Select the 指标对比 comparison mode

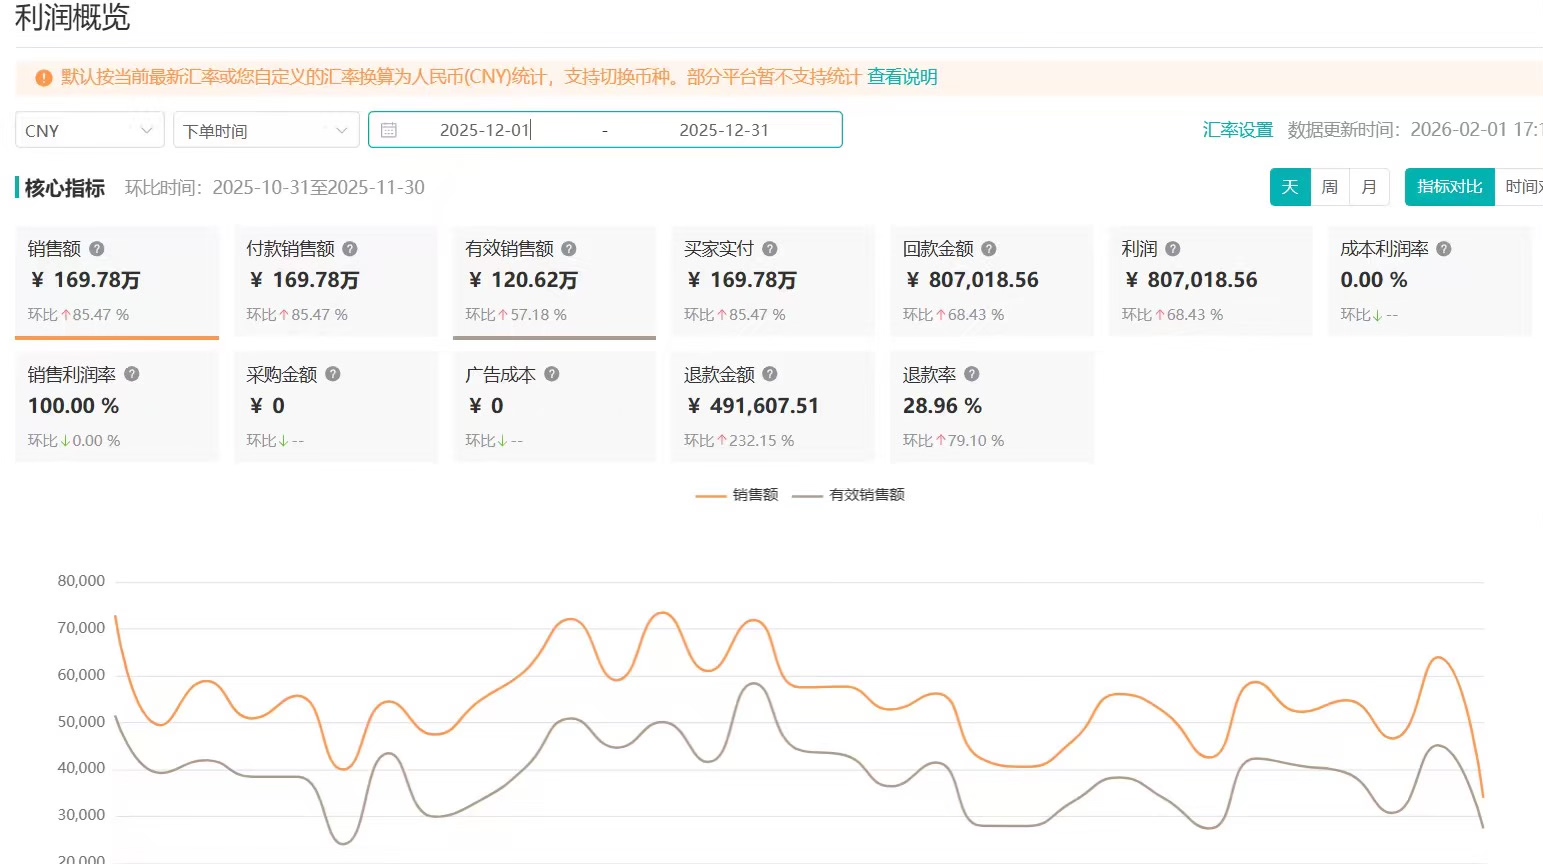(1450, 187)
